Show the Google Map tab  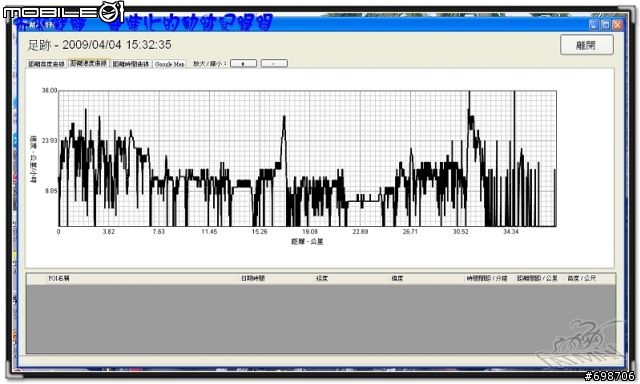pos(170,64)
